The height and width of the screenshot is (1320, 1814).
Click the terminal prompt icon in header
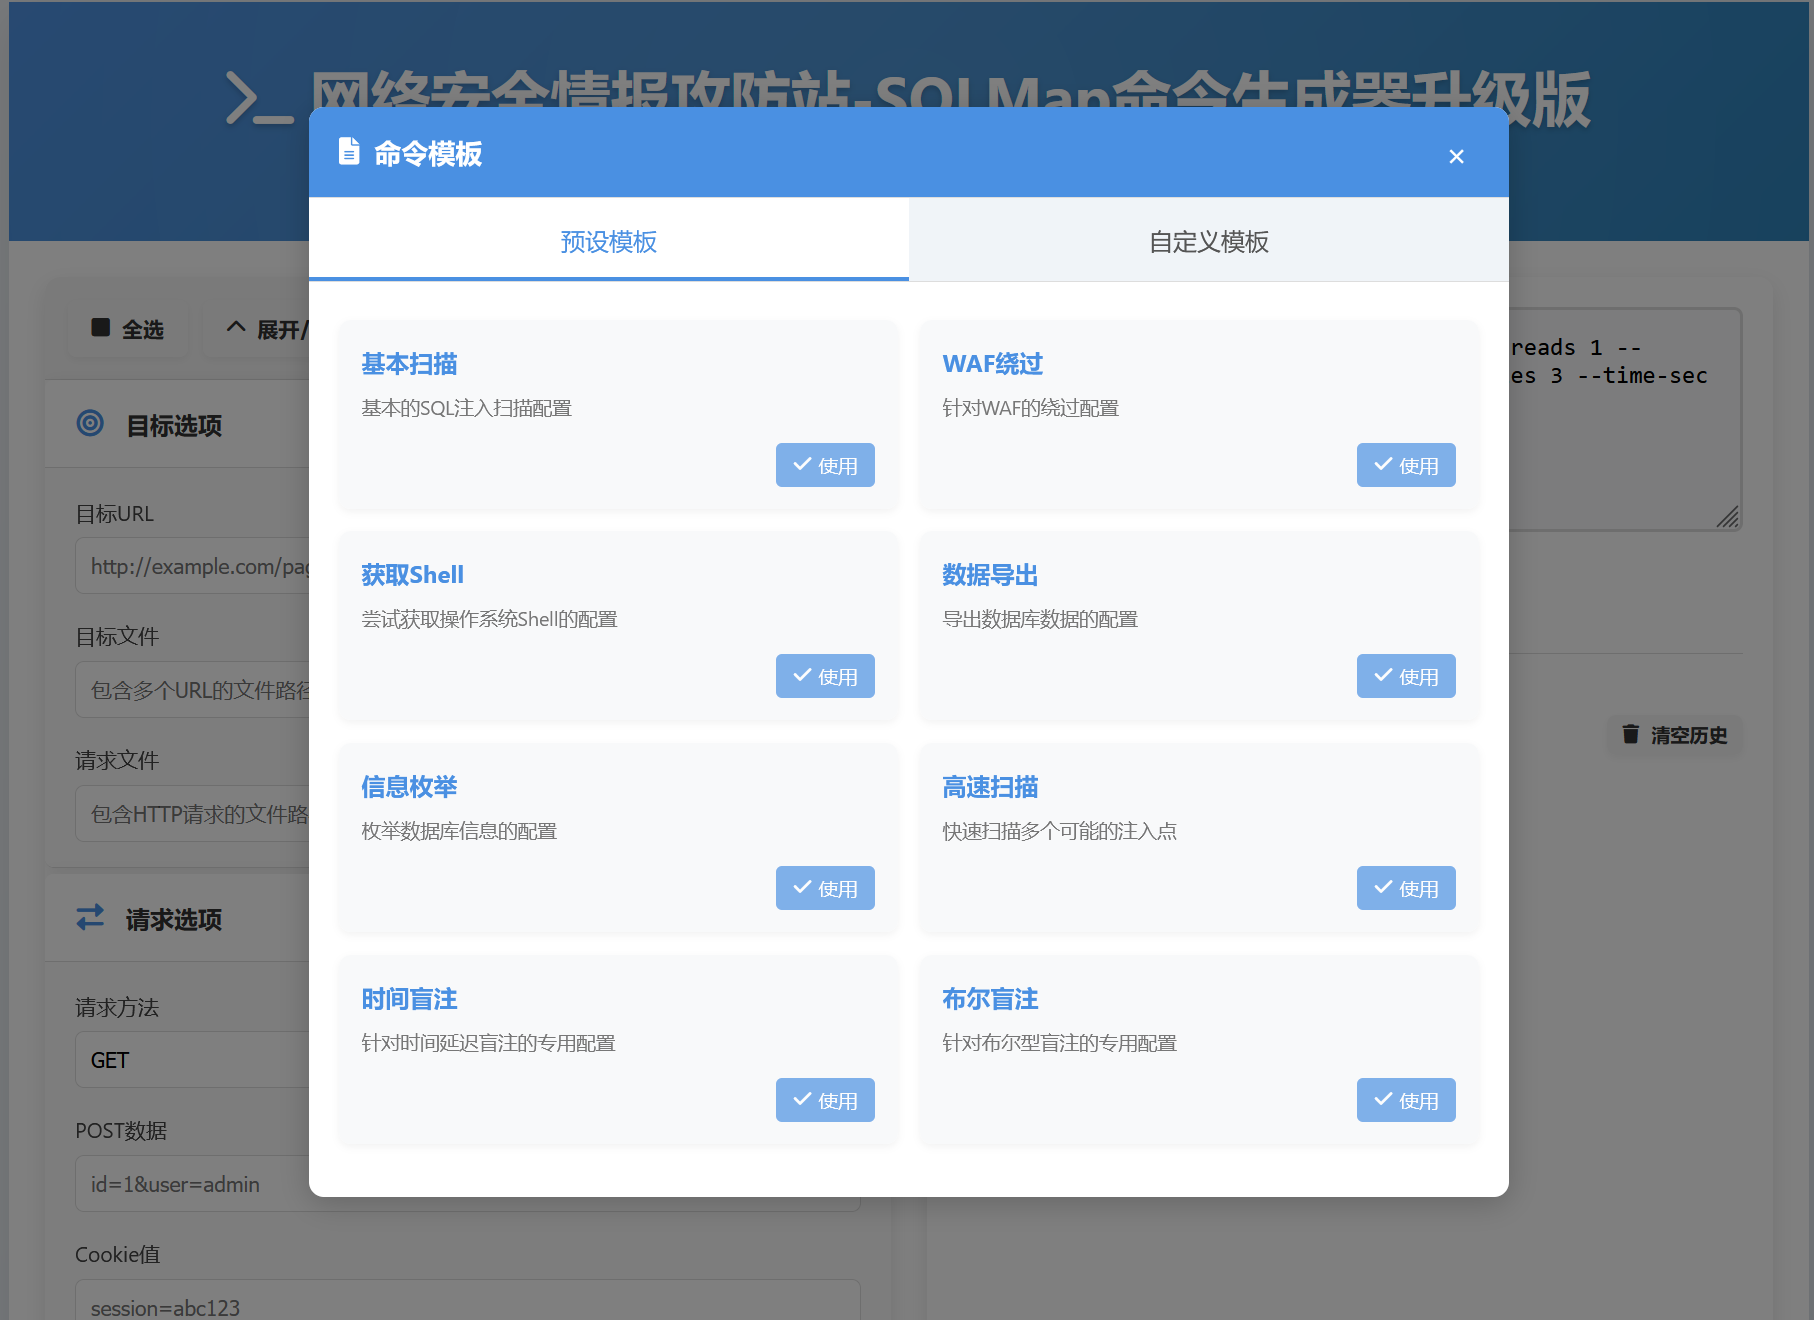[259, 98]
